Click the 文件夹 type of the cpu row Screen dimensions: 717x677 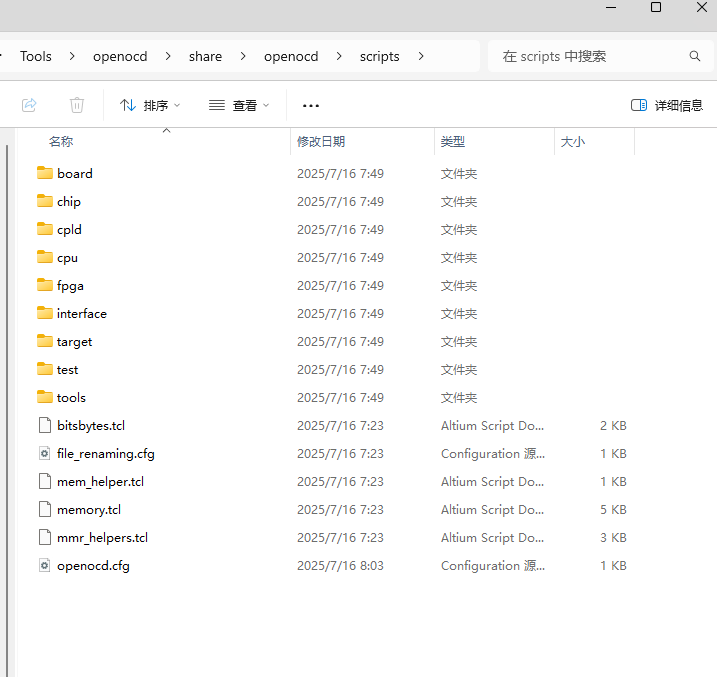(459, 258)
